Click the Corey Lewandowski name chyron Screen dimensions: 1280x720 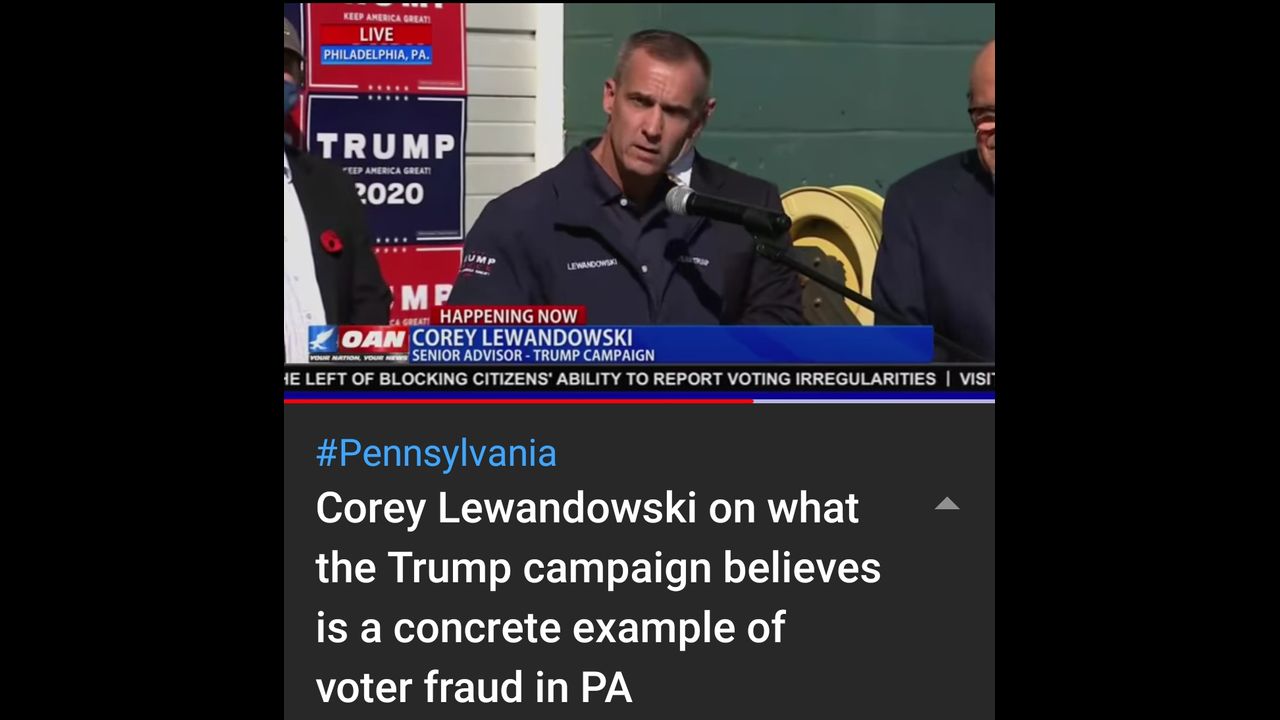coord(522,338)
